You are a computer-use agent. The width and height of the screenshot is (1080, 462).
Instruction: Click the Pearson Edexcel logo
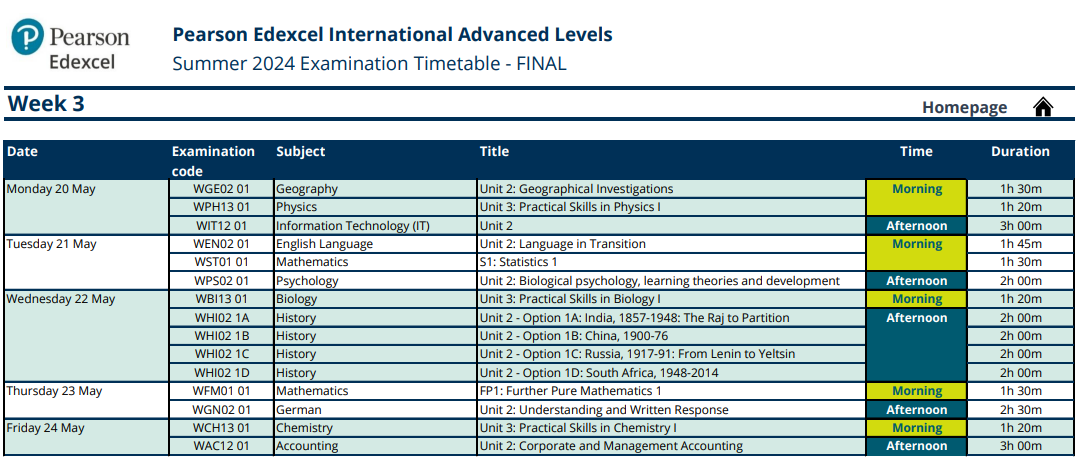click(72, 46)
